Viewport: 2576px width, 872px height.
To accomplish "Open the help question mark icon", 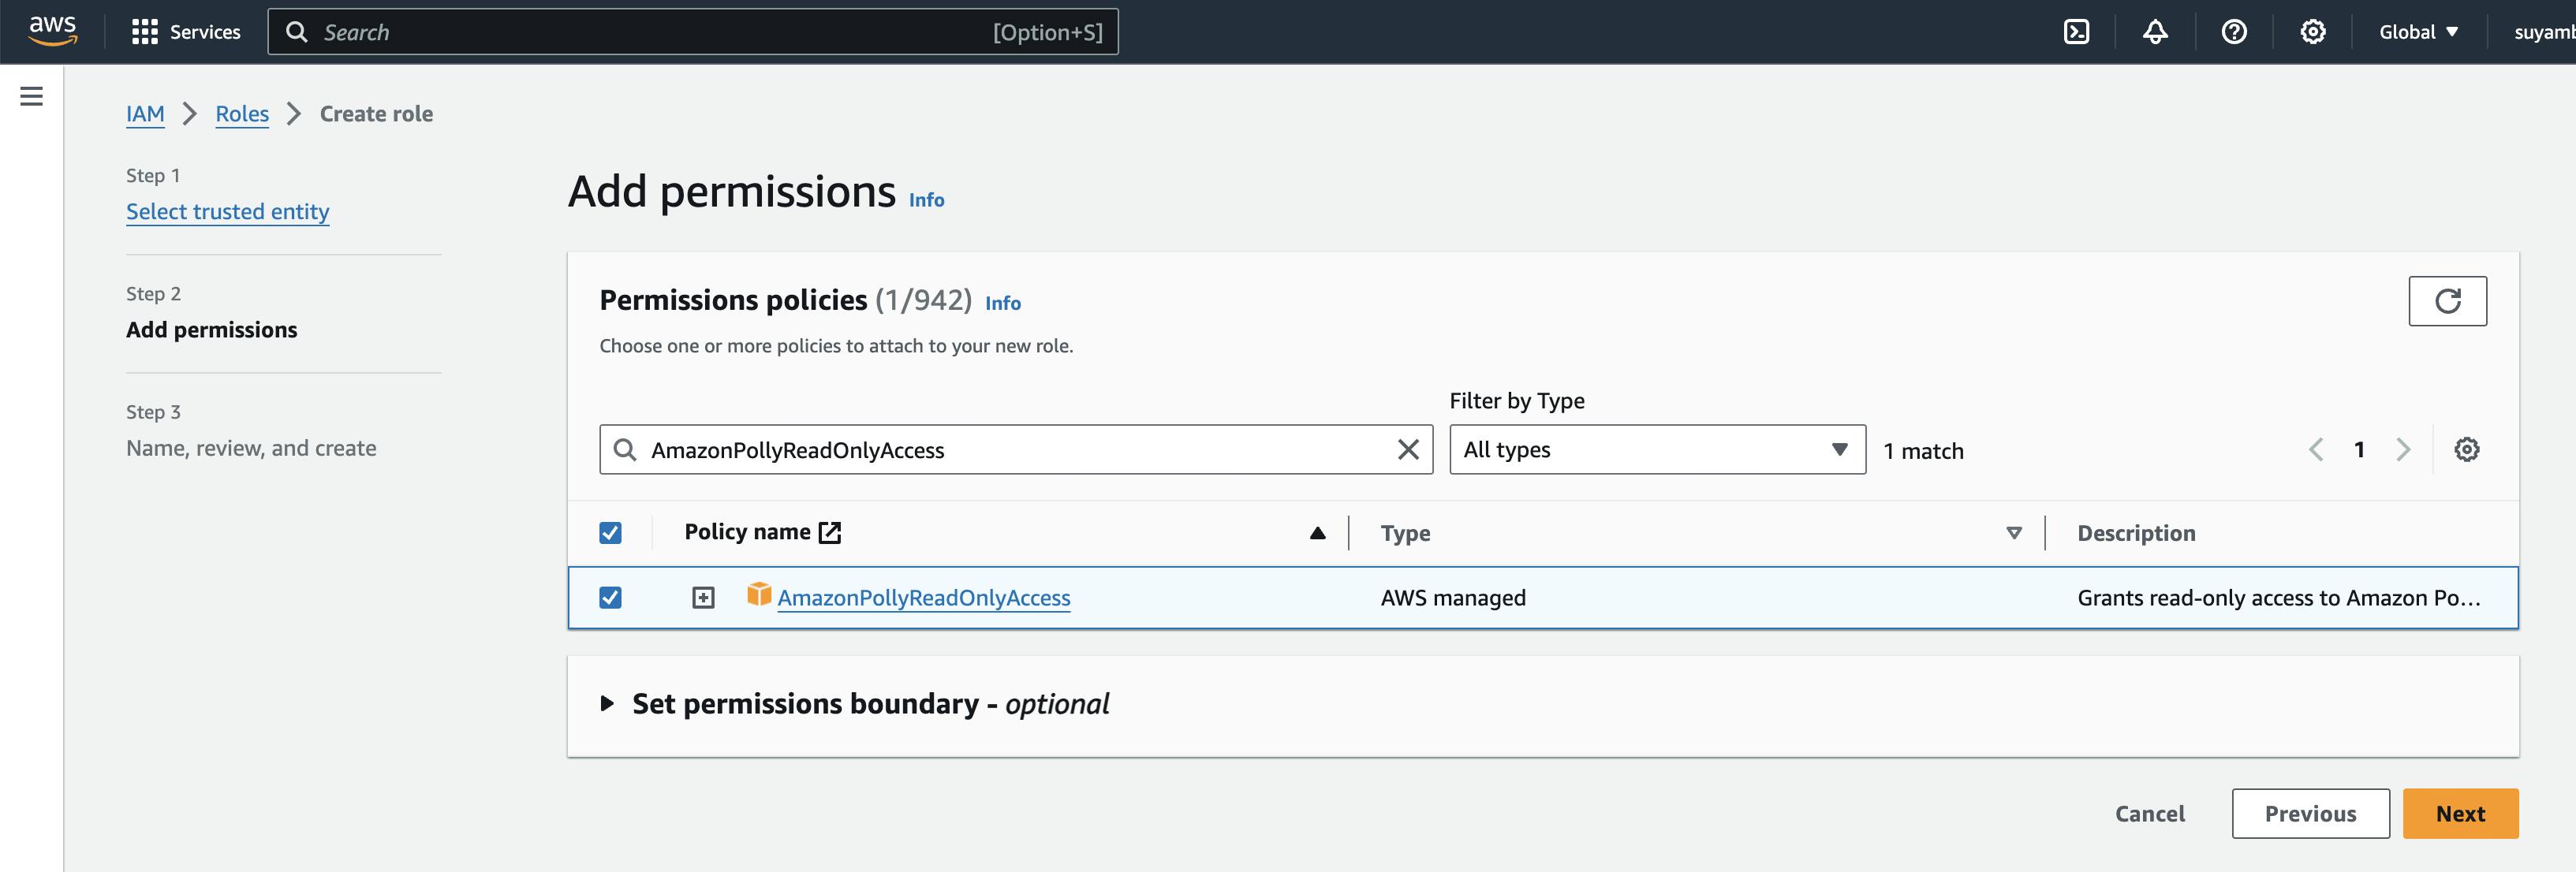I will click(2234, 32).
